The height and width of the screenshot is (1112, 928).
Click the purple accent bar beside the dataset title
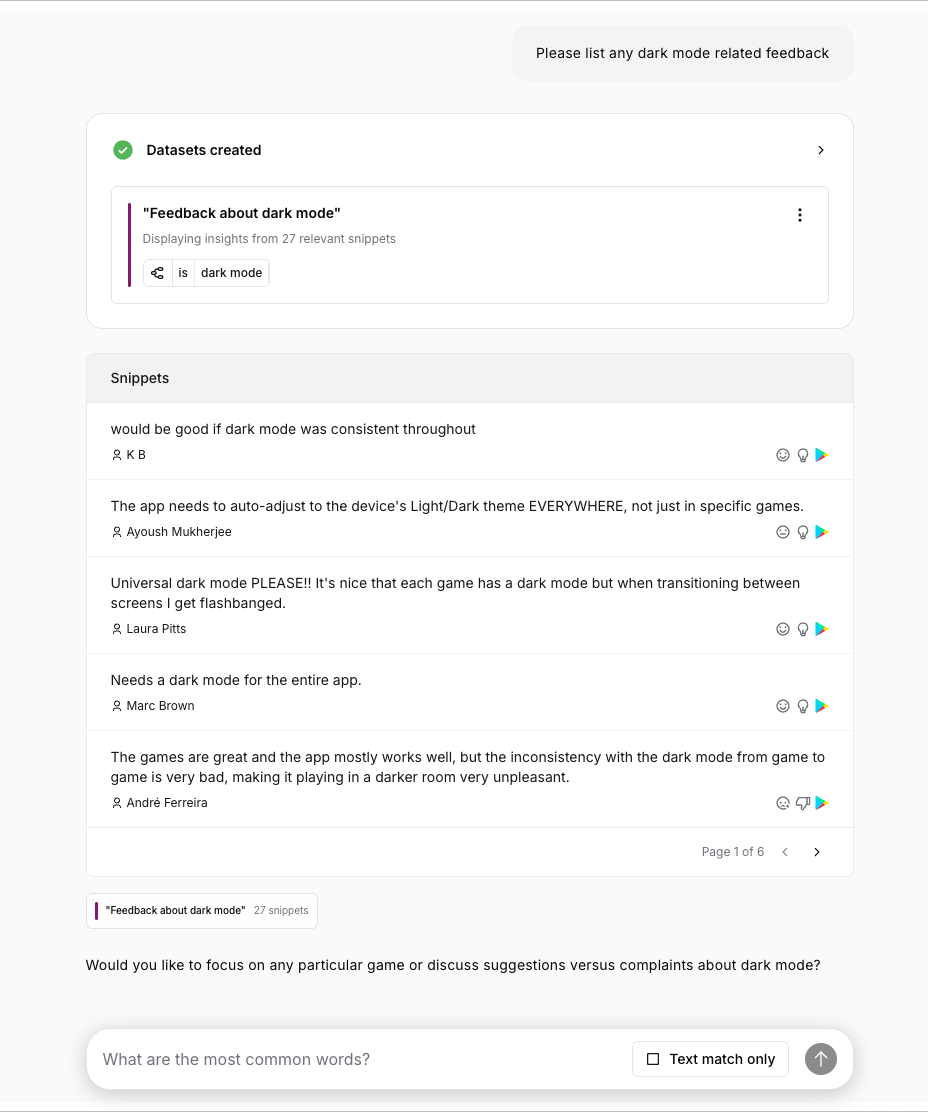(130, 244)
